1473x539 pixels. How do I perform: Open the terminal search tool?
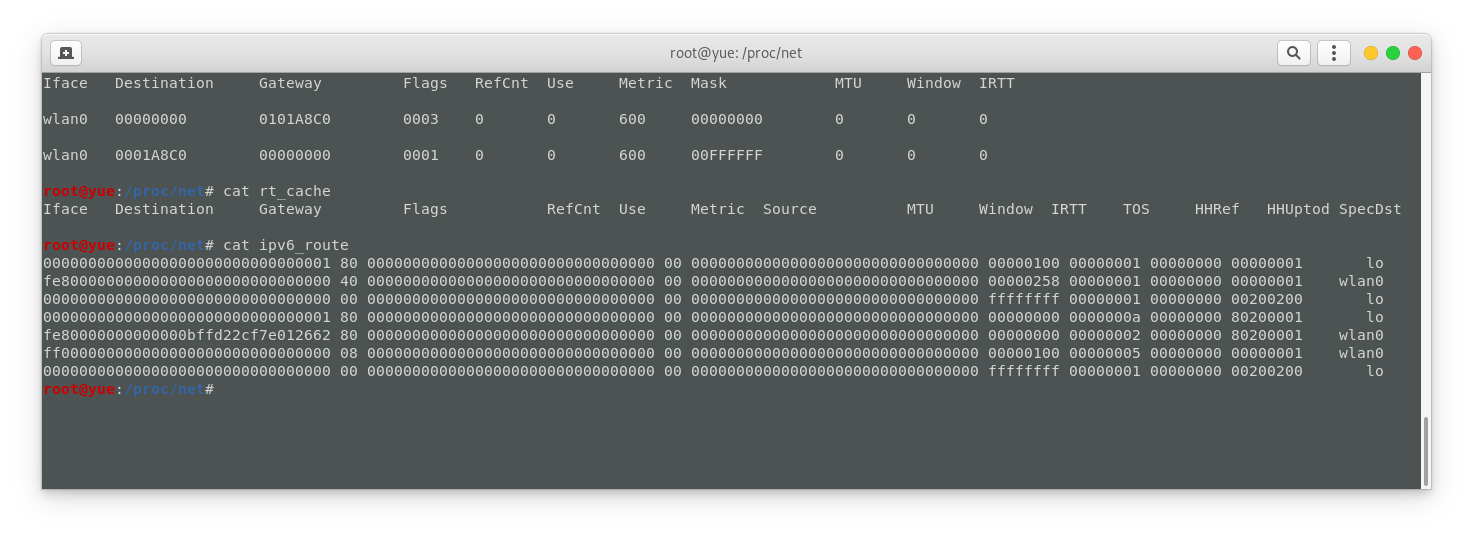coord(1294,53)
